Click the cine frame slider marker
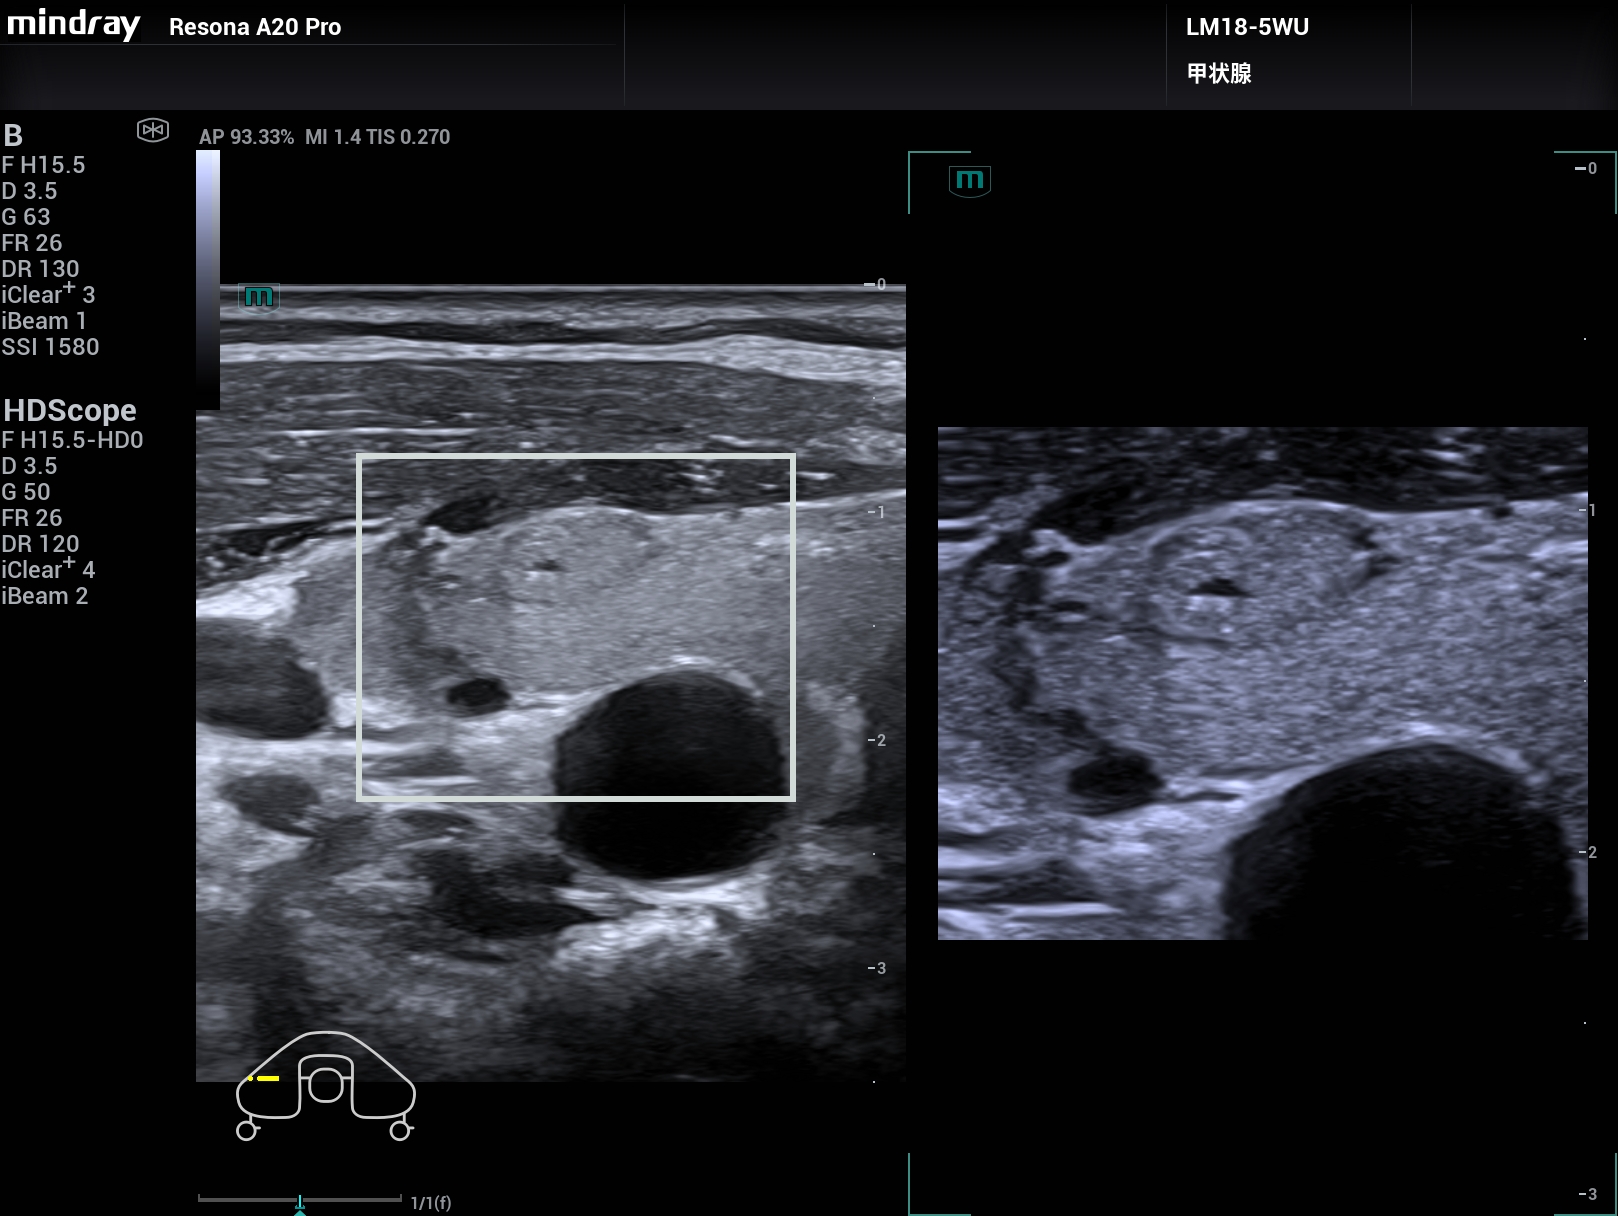 300,1204
